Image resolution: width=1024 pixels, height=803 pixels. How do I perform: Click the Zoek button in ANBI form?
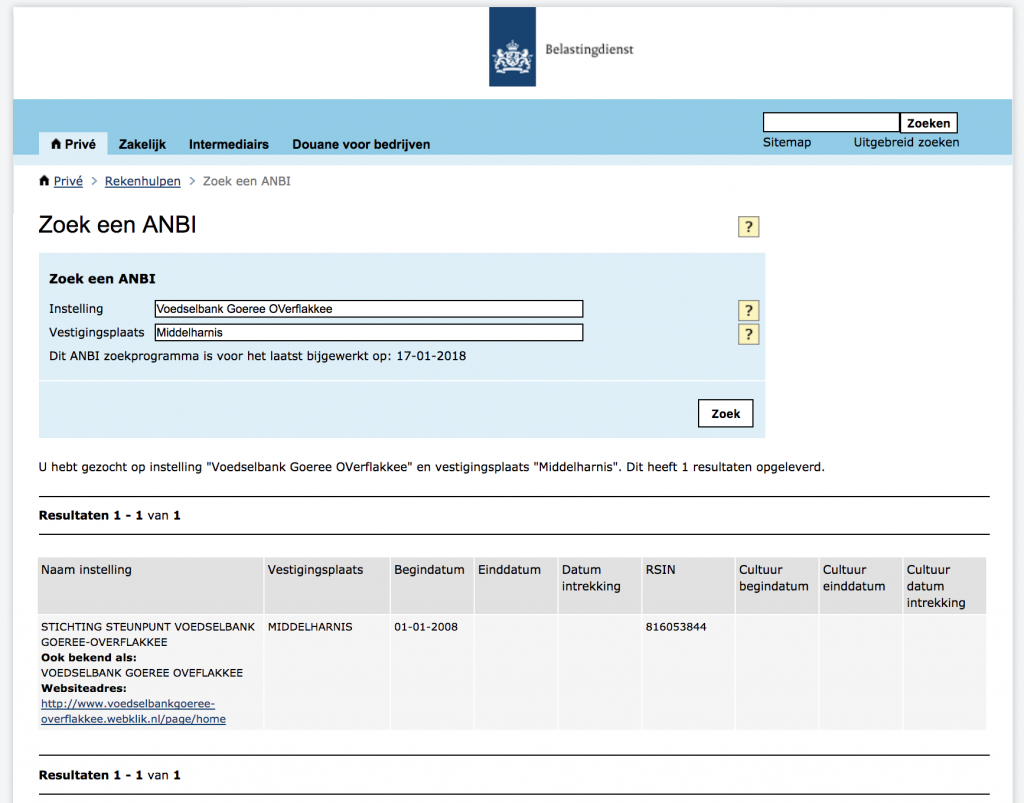tap(726, 413)
